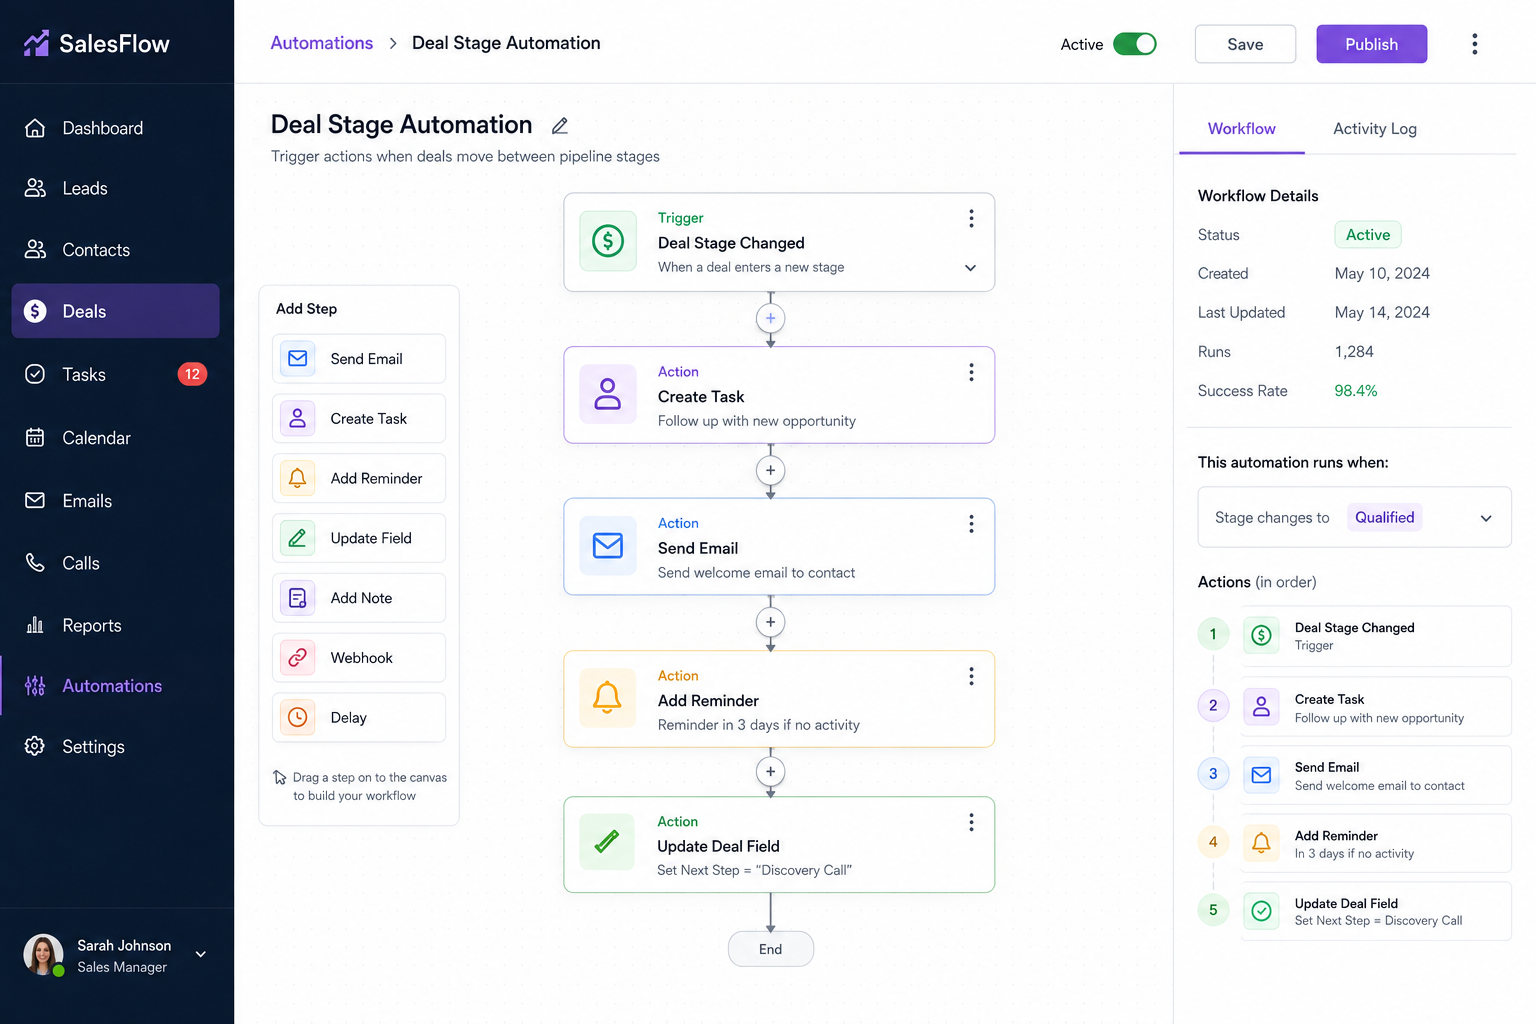Click the Settings gear icon in sidebar

pyautogui.click(x=35, y=746)
